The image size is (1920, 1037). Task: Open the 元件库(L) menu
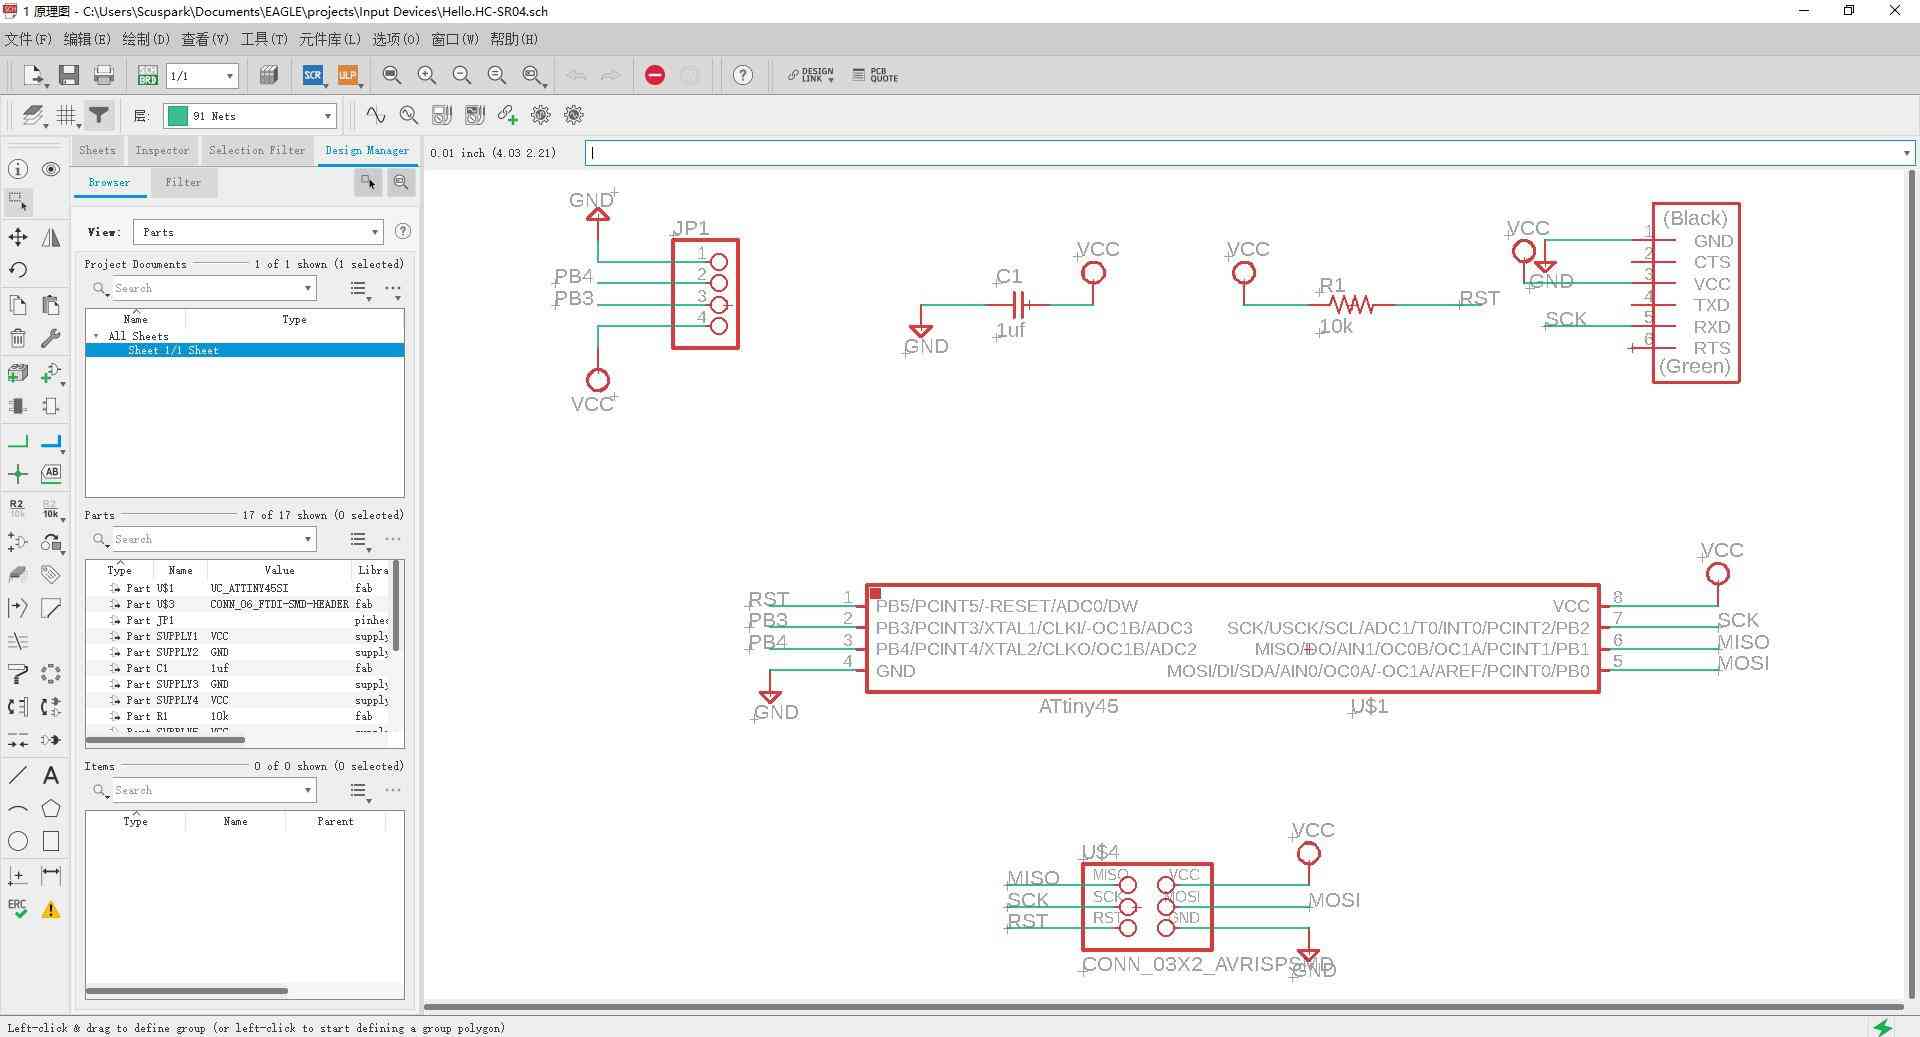point(330,39)
